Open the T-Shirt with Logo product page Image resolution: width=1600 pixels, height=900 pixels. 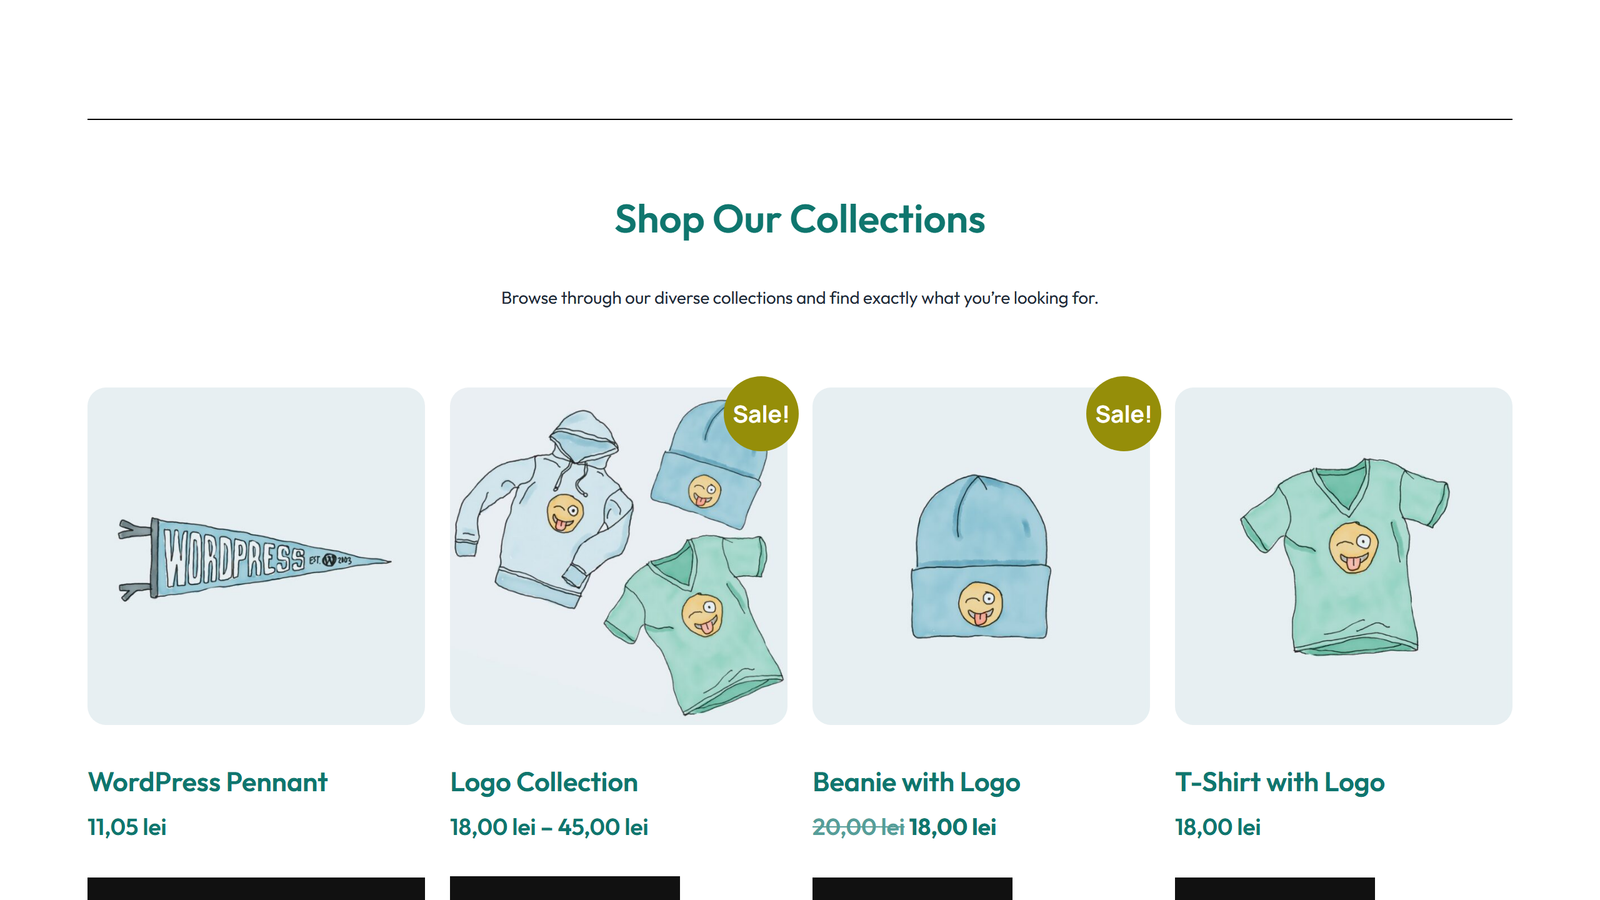coord(1279,782)
